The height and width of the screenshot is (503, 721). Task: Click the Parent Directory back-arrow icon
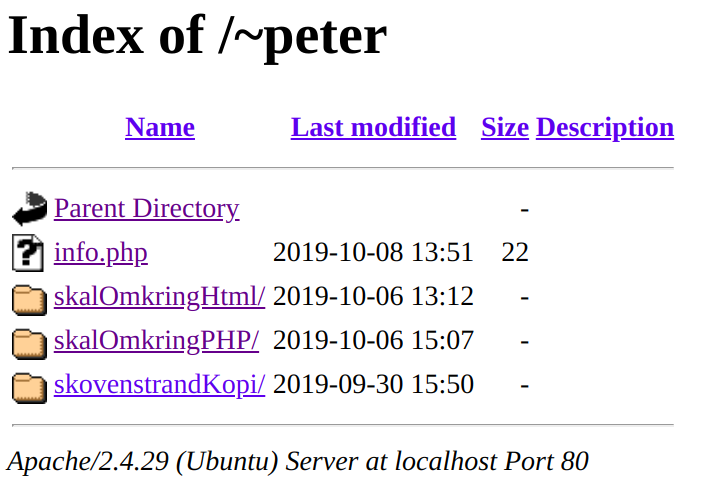29,209
